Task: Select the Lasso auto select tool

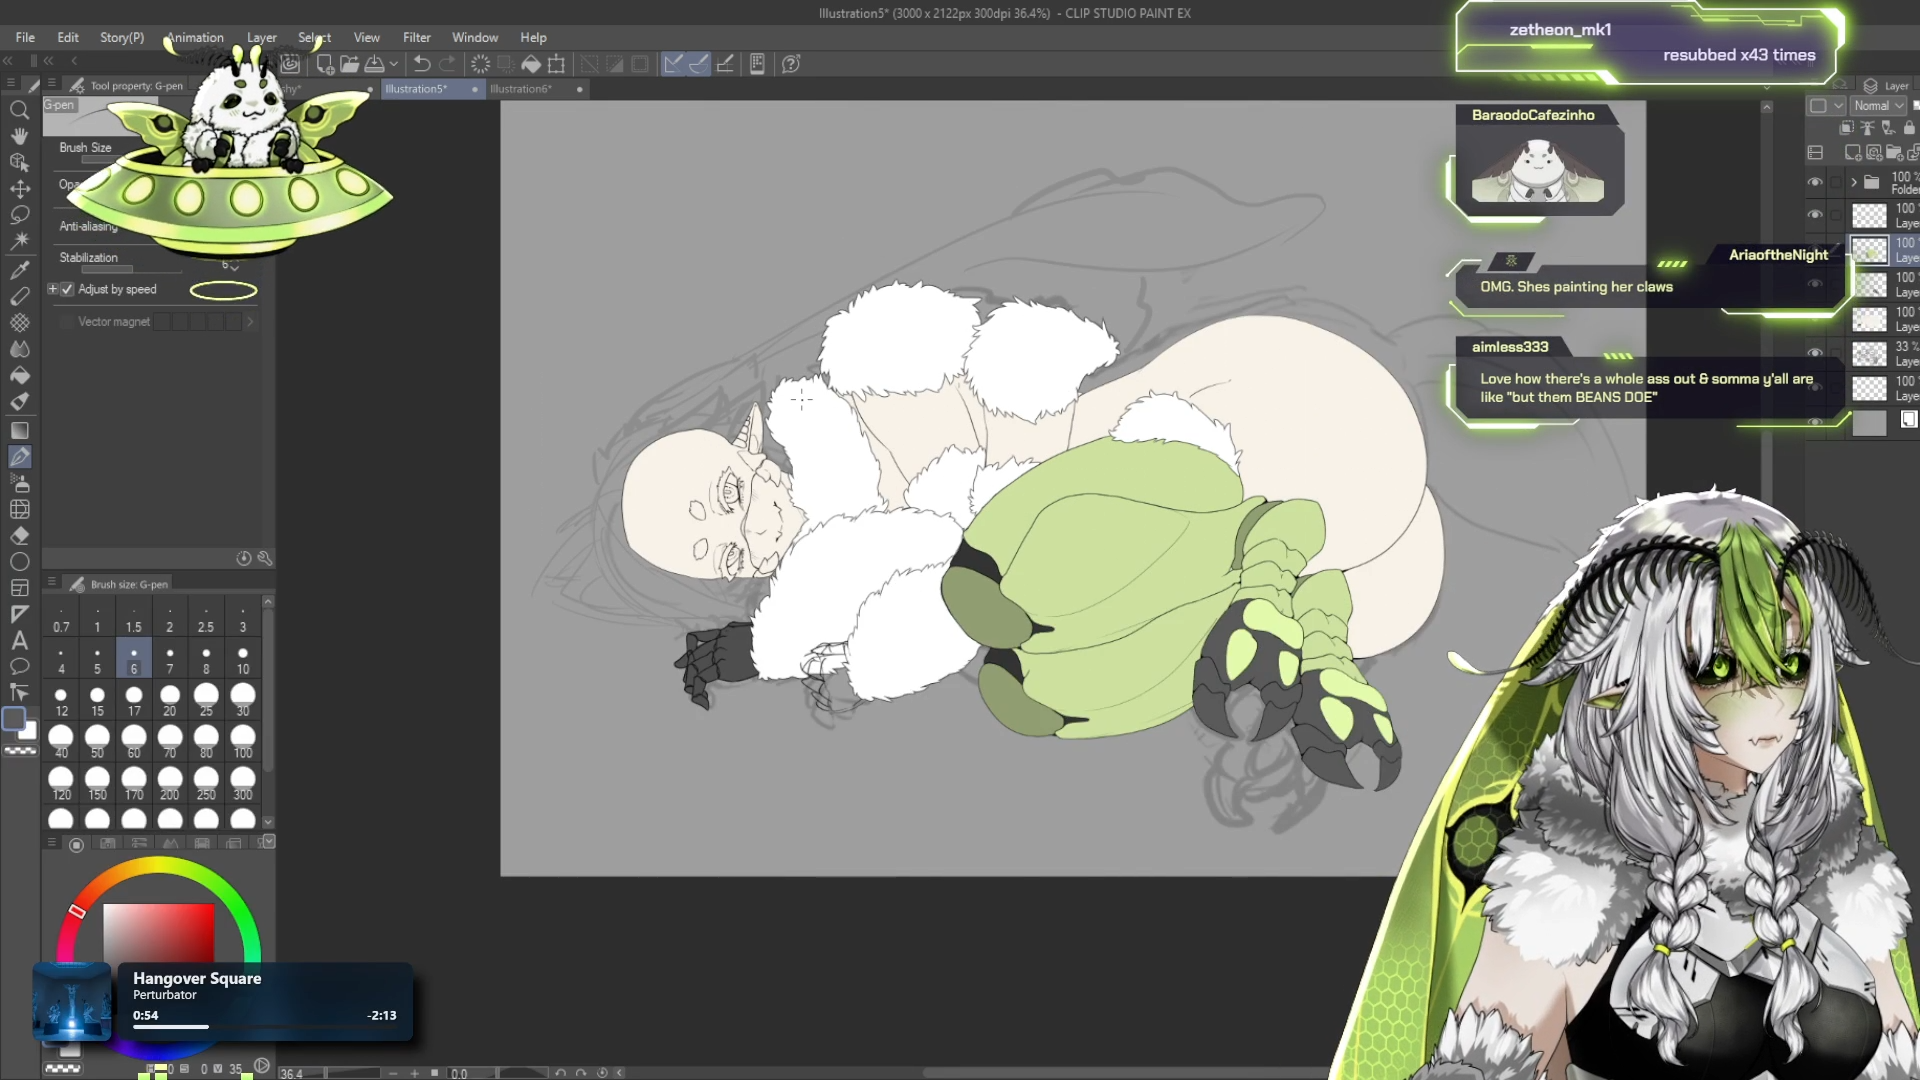Action: coord(19,215)
